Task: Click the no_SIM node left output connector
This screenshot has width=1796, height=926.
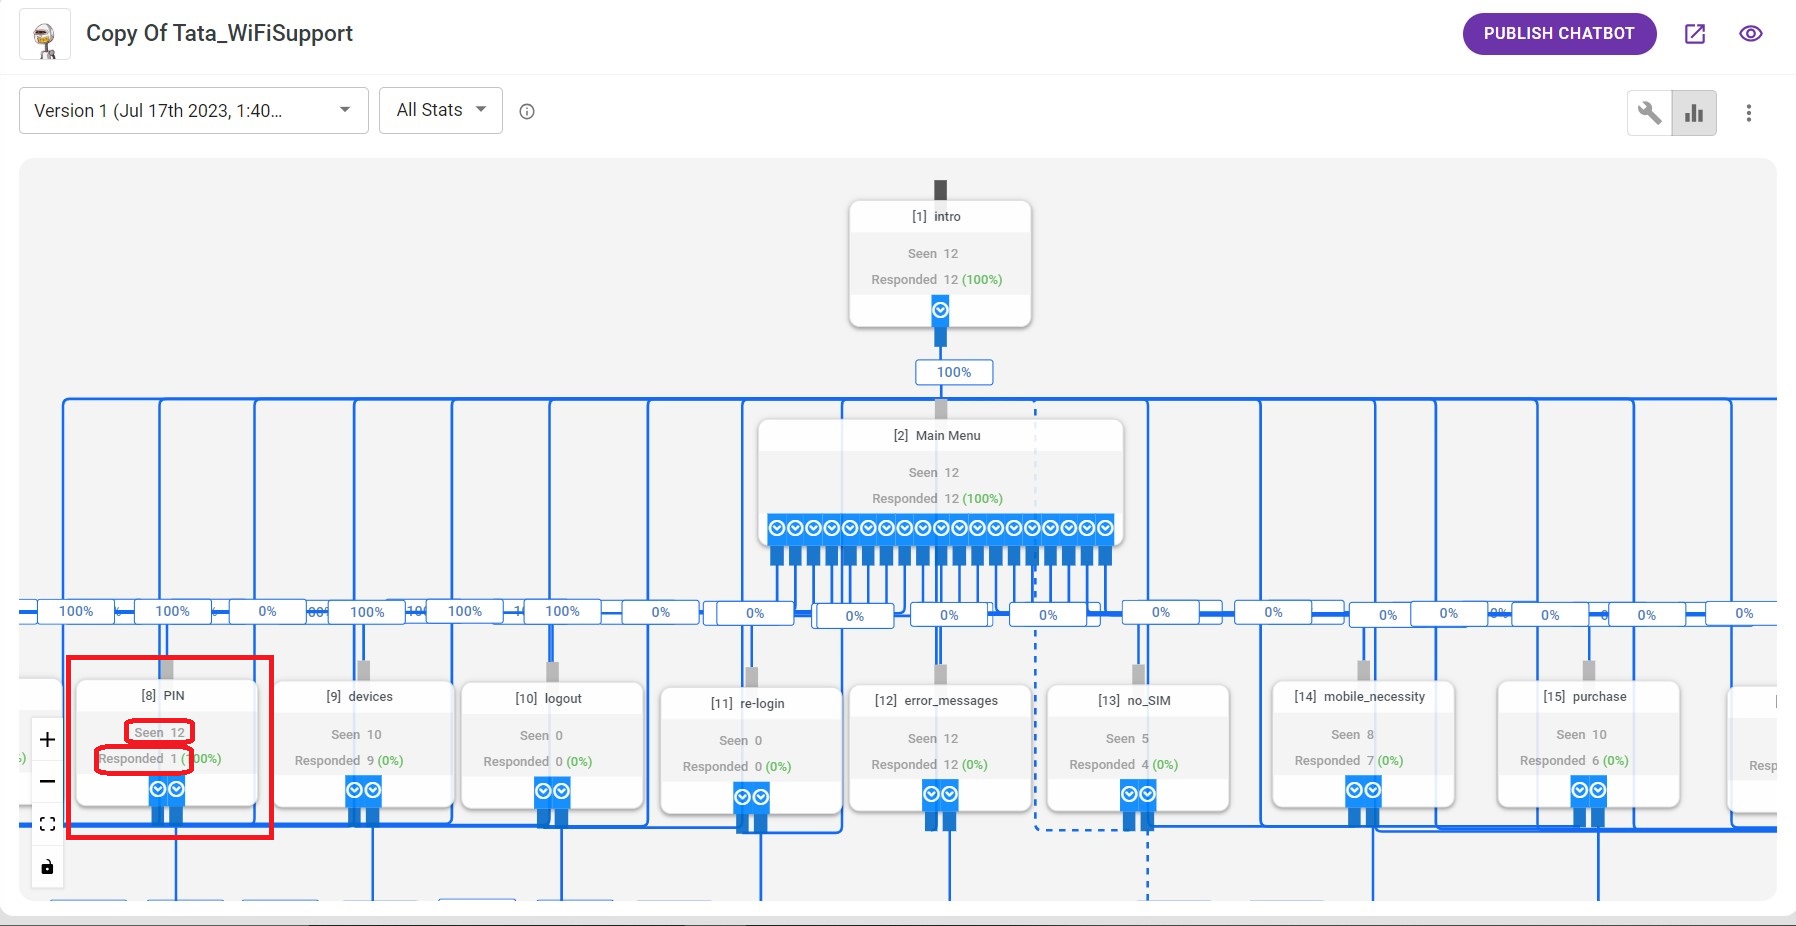Action: [x=1129, y=794]
